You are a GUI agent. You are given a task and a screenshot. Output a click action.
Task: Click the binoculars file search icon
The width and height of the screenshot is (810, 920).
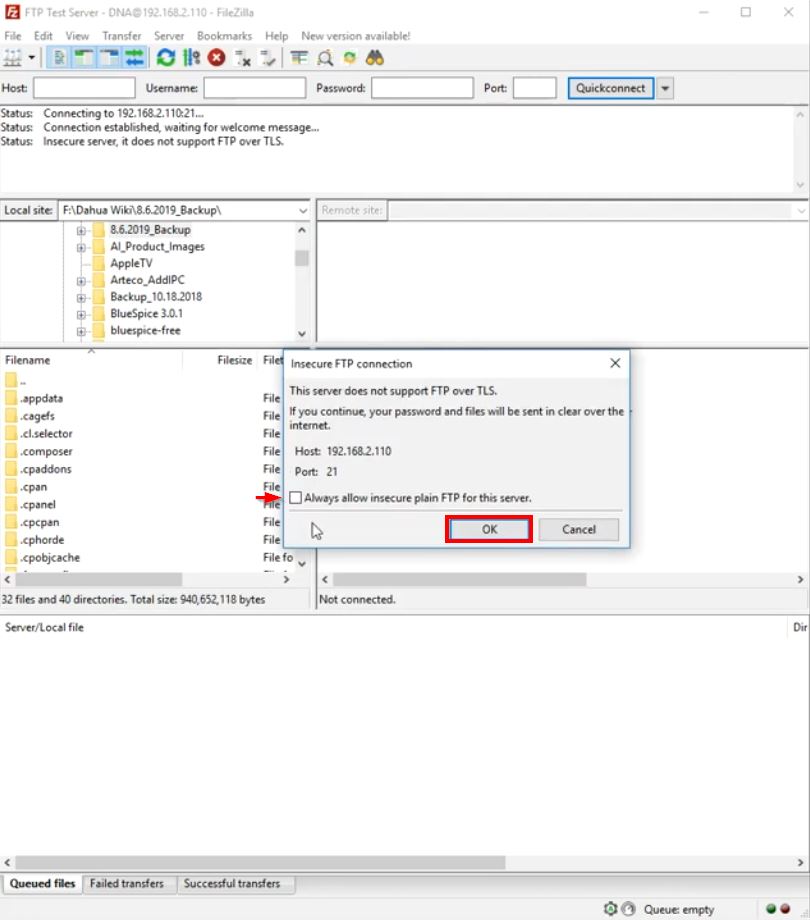(375, 58)
